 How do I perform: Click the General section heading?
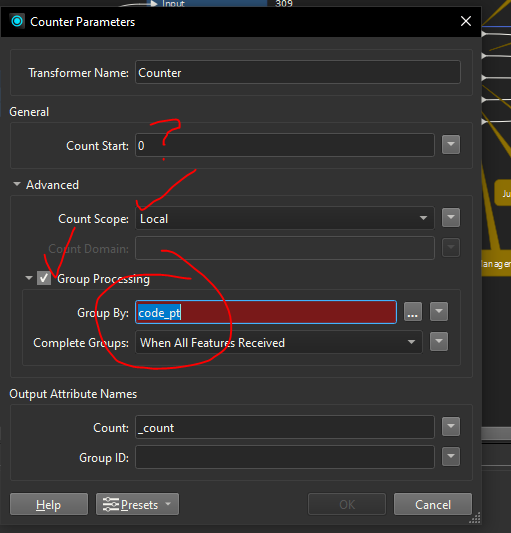coord(29,112)
